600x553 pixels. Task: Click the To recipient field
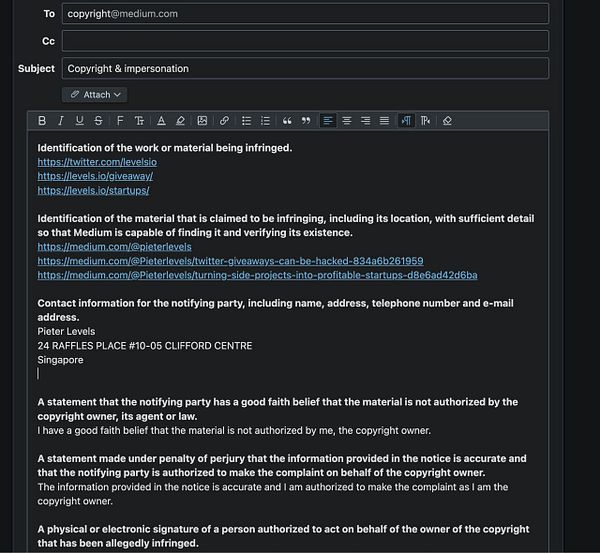[305, 14]
